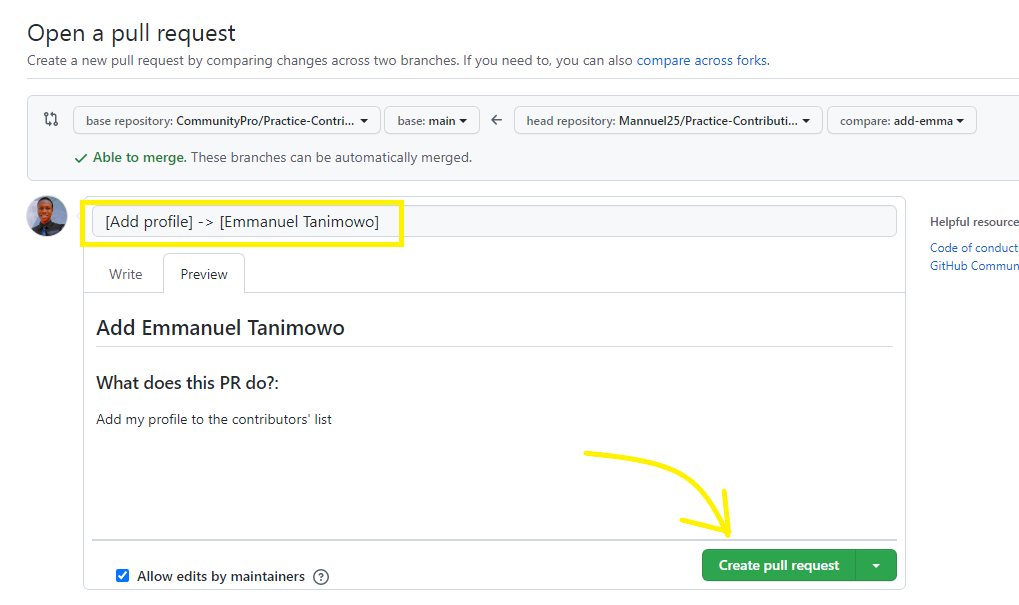Click the left arrow between base and head
The image size is (1019, 605).
[x=496, y=119]
